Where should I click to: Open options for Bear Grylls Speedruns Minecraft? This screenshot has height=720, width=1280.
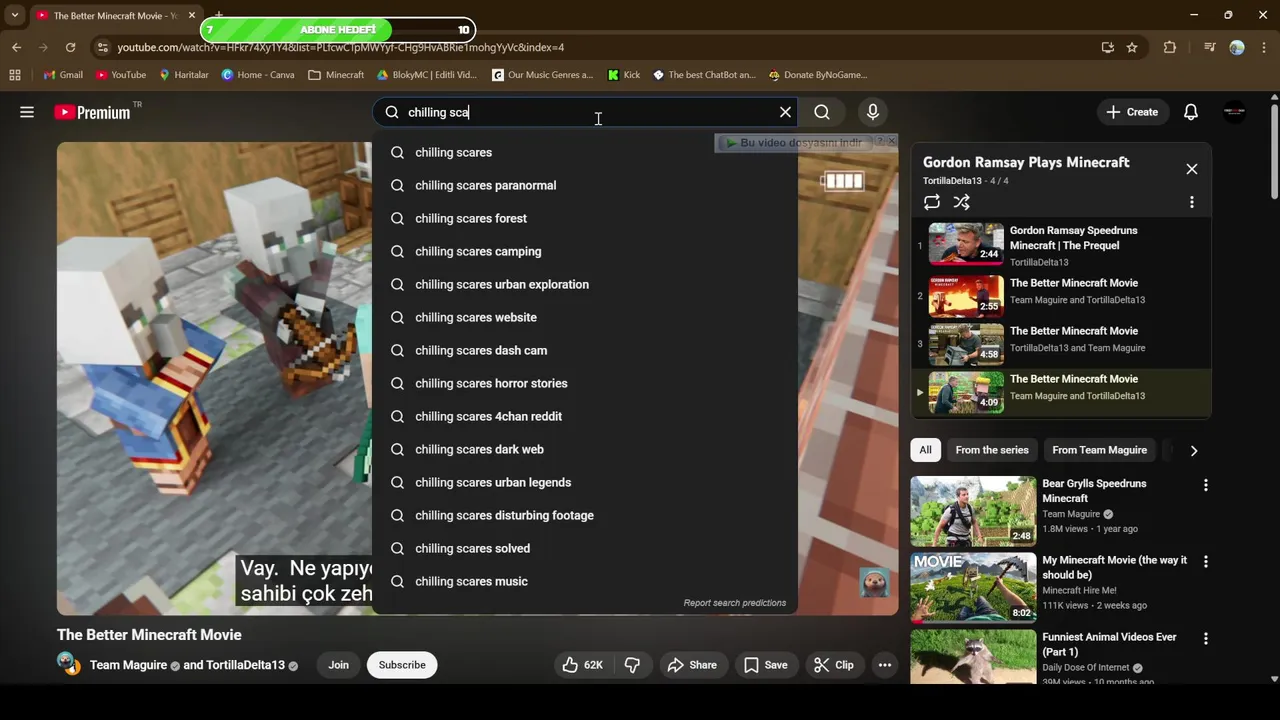[x=1205, y=485]
